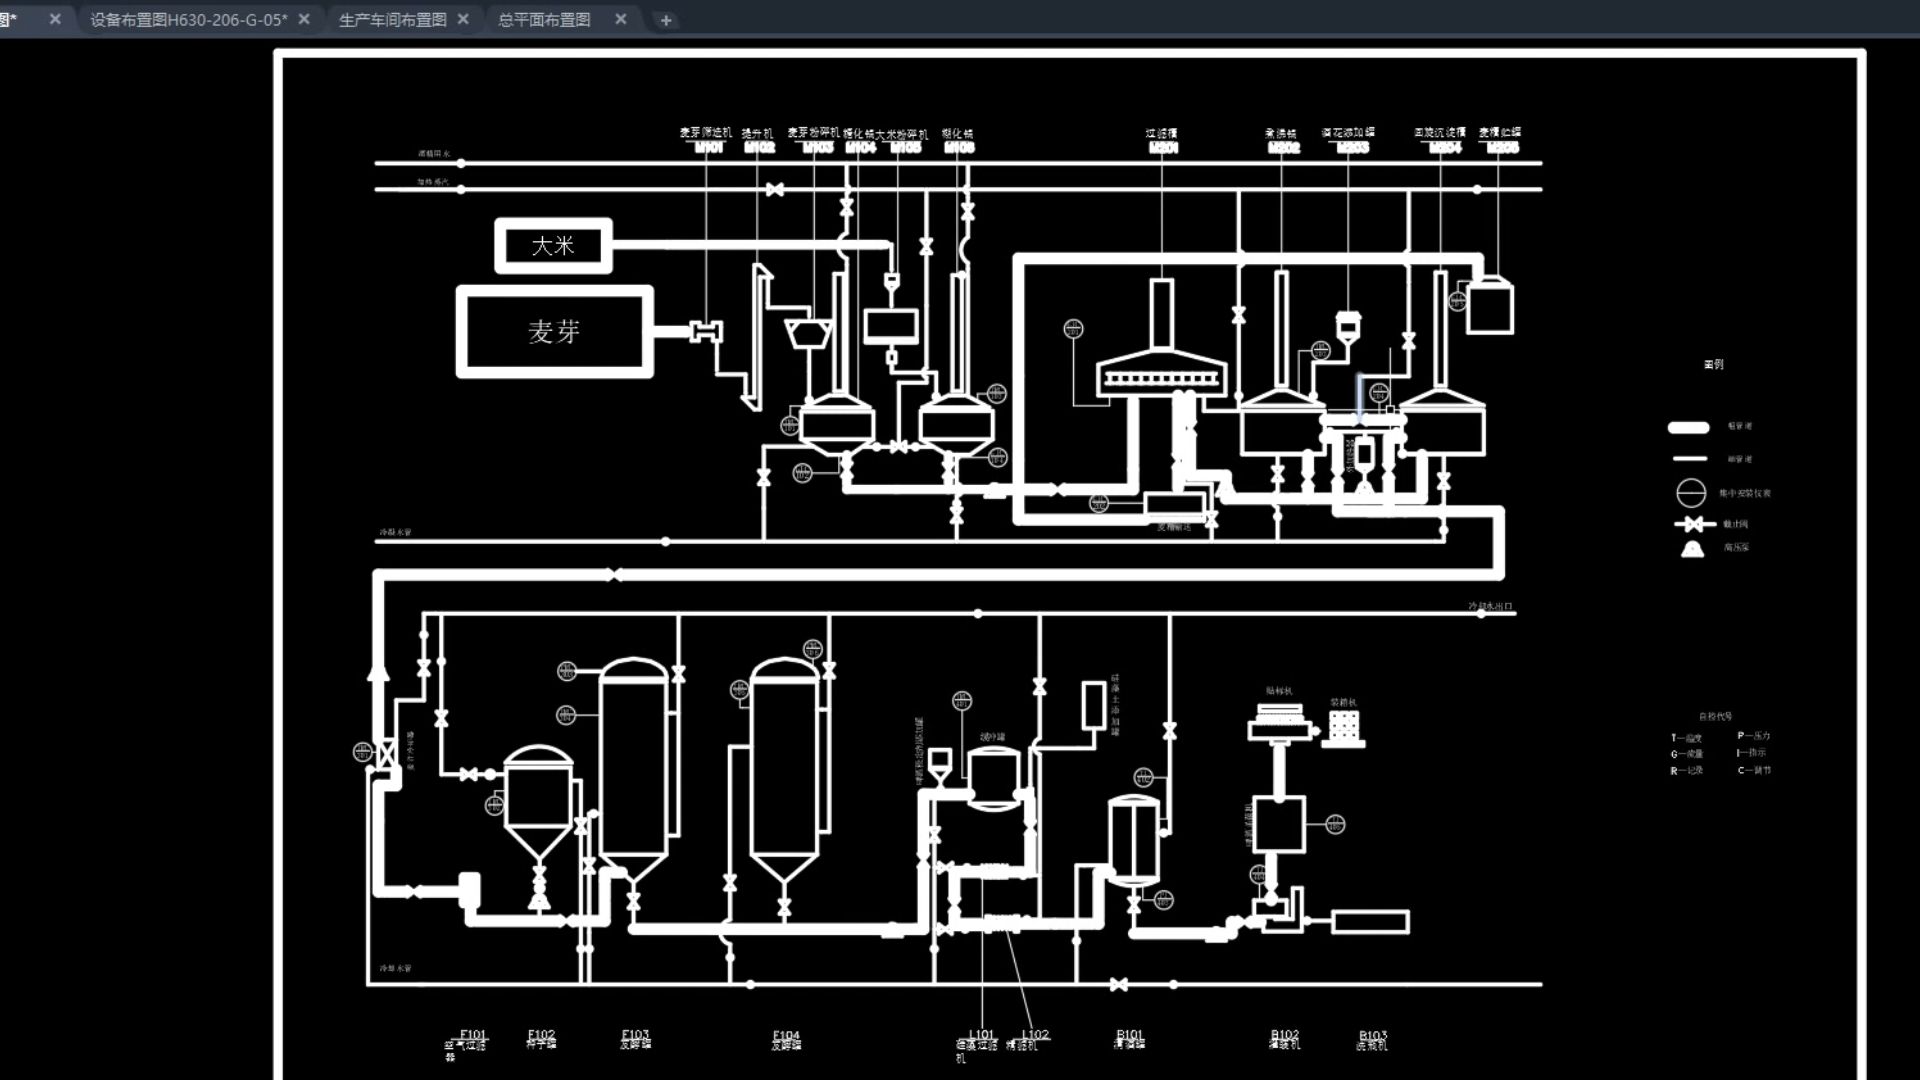Screen dimensions: 1920x1080
Task: Close the leftmost partially visible drawing tab
Action: tap(55, 19)
